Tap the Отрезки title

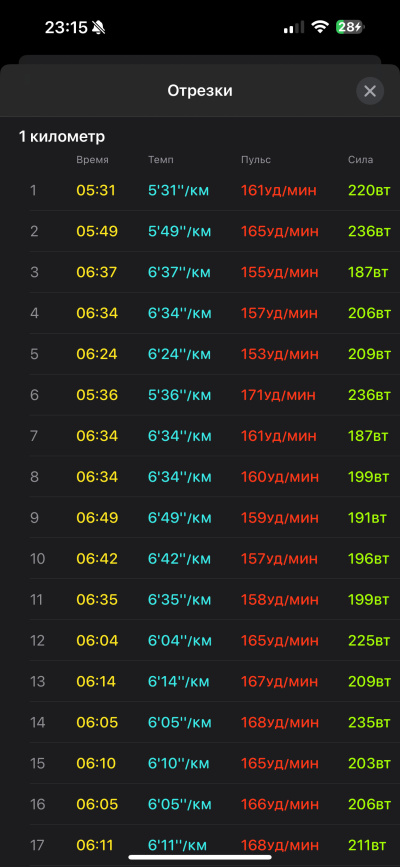[x=200, y=91]
